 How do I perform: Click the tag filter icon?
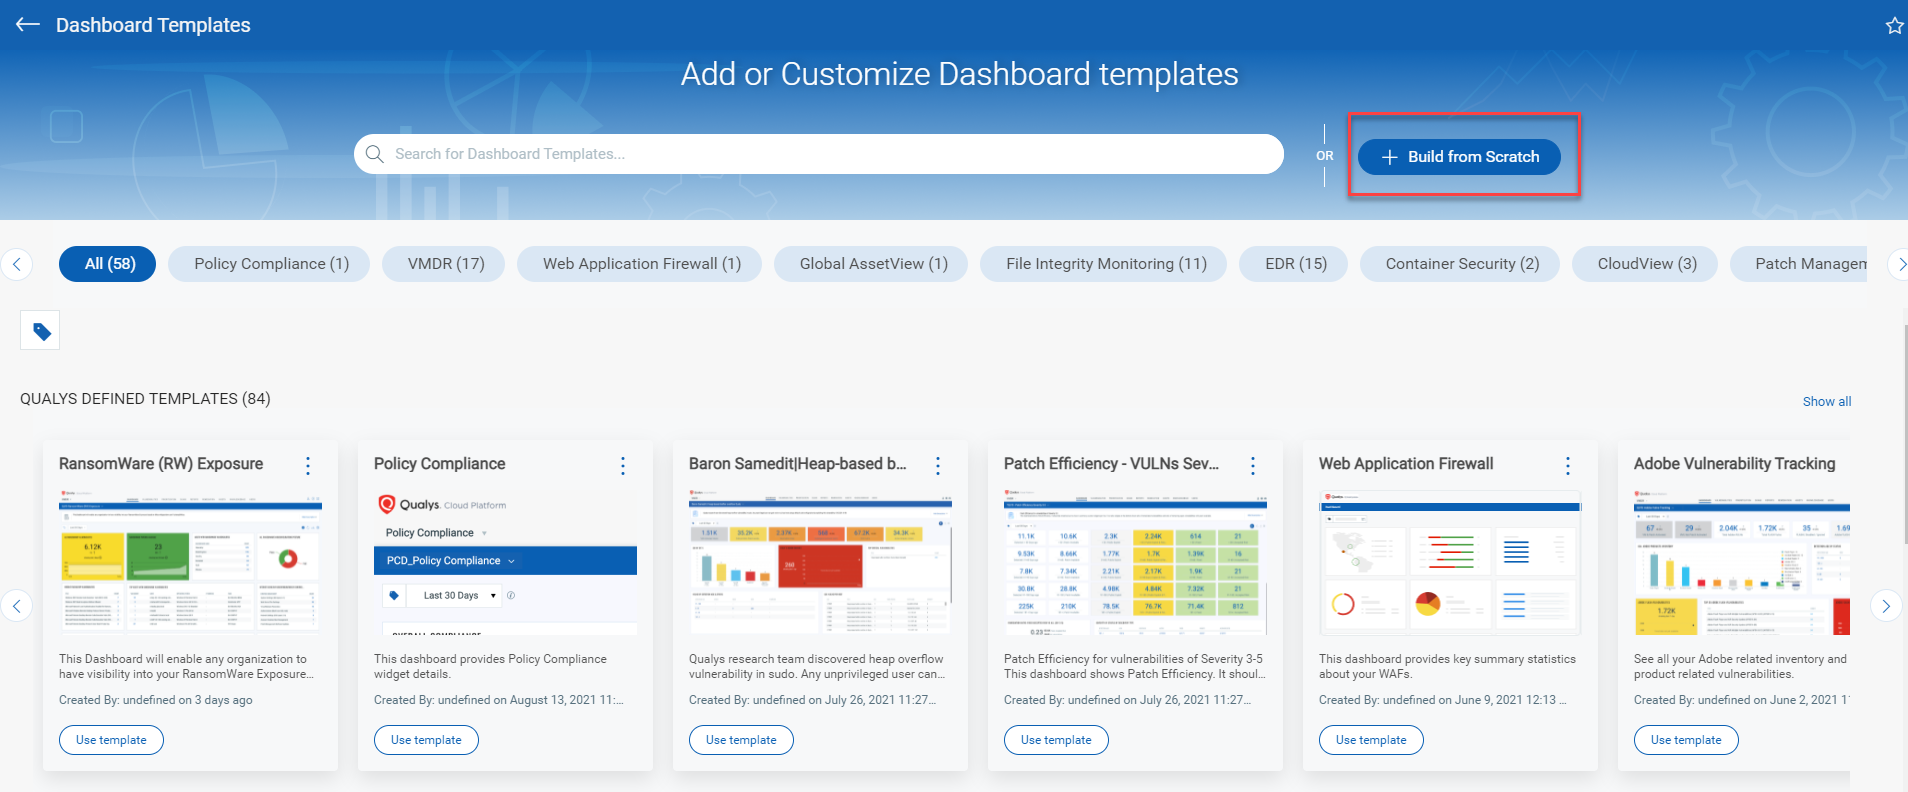pos(41,330)
